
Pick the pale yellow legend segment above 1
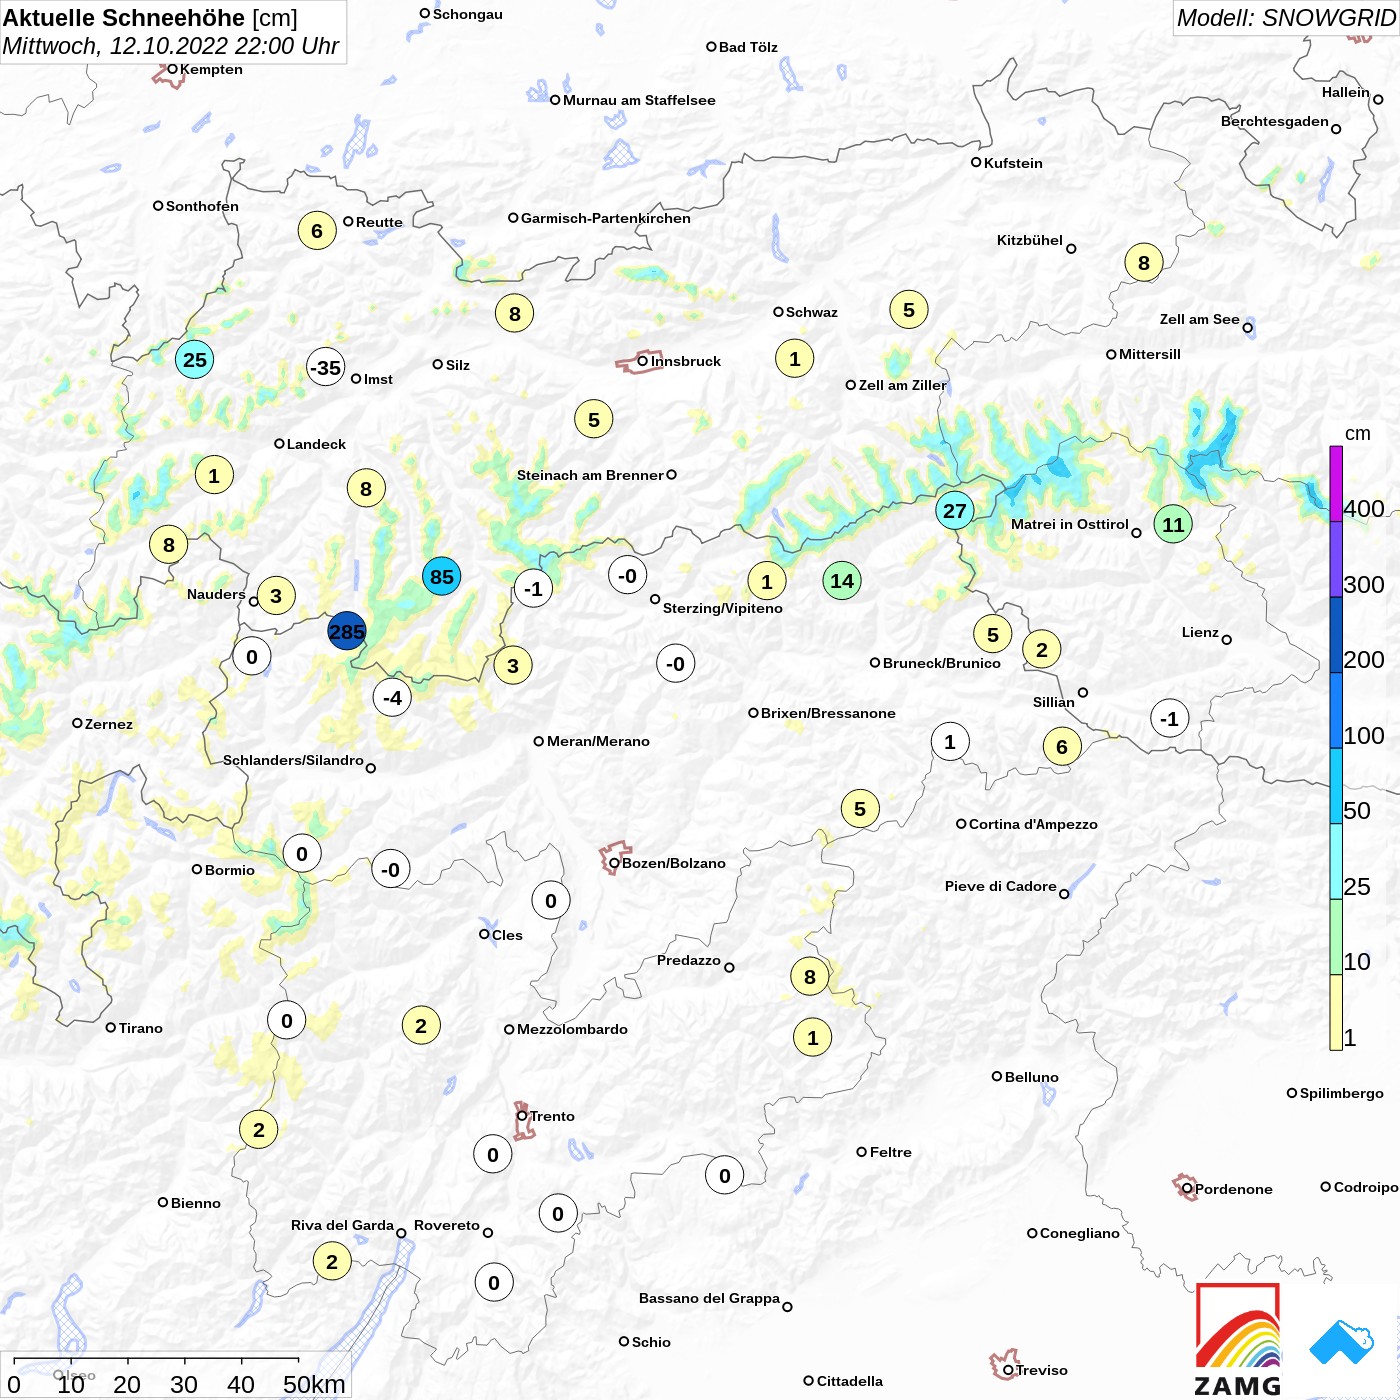point(1336,1012)
